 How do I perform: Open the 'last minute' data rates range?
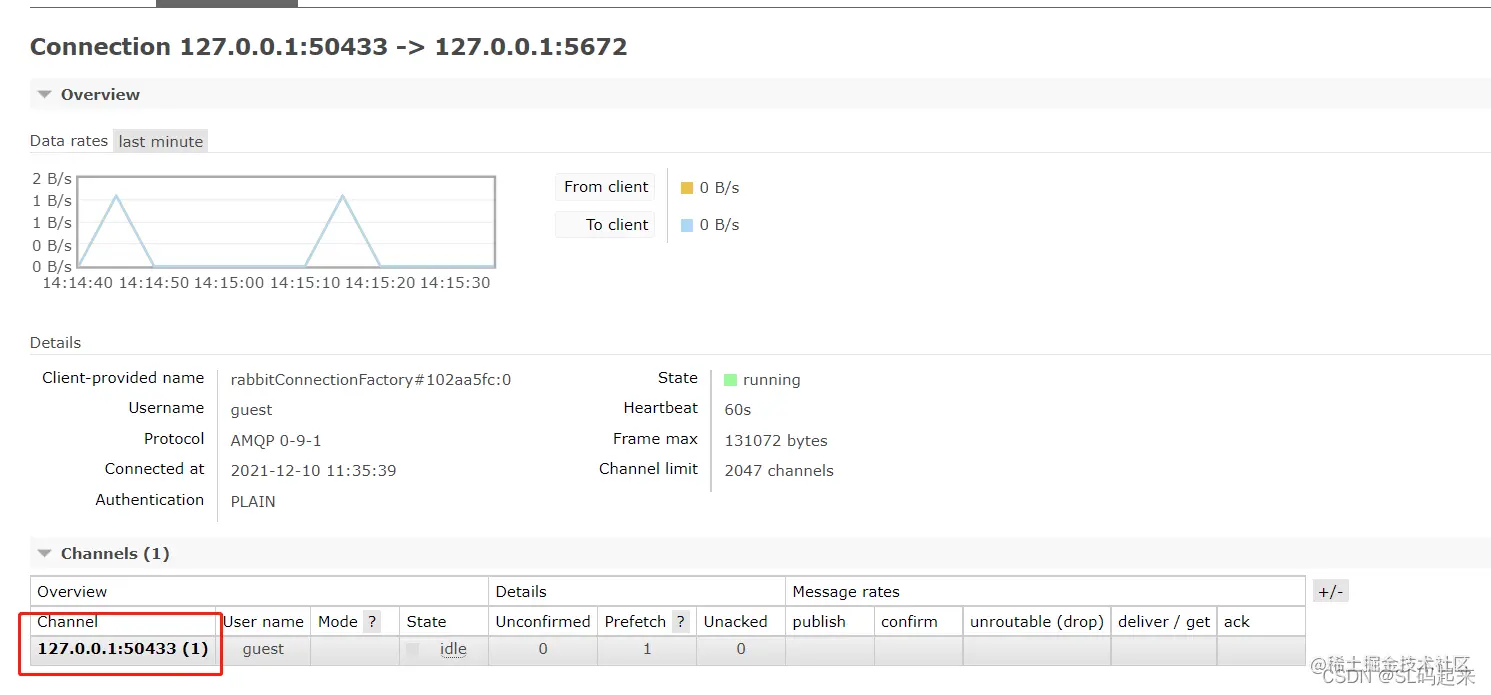pyautogui.click(x=160, y=141)
